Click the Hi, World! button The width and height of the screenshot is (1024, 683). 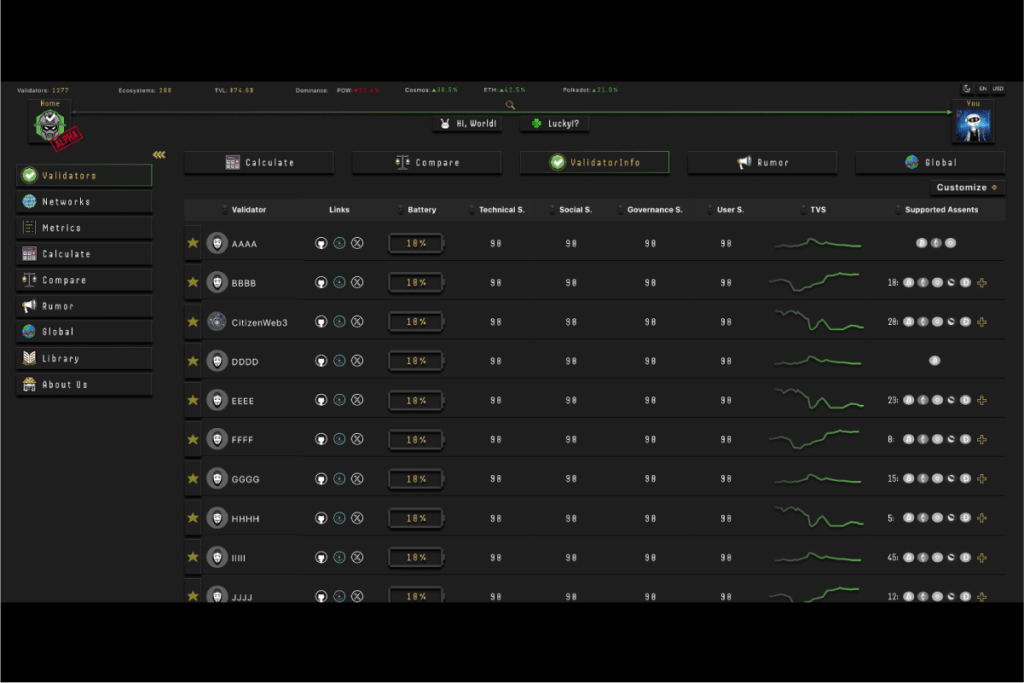(x=468, y=124)
